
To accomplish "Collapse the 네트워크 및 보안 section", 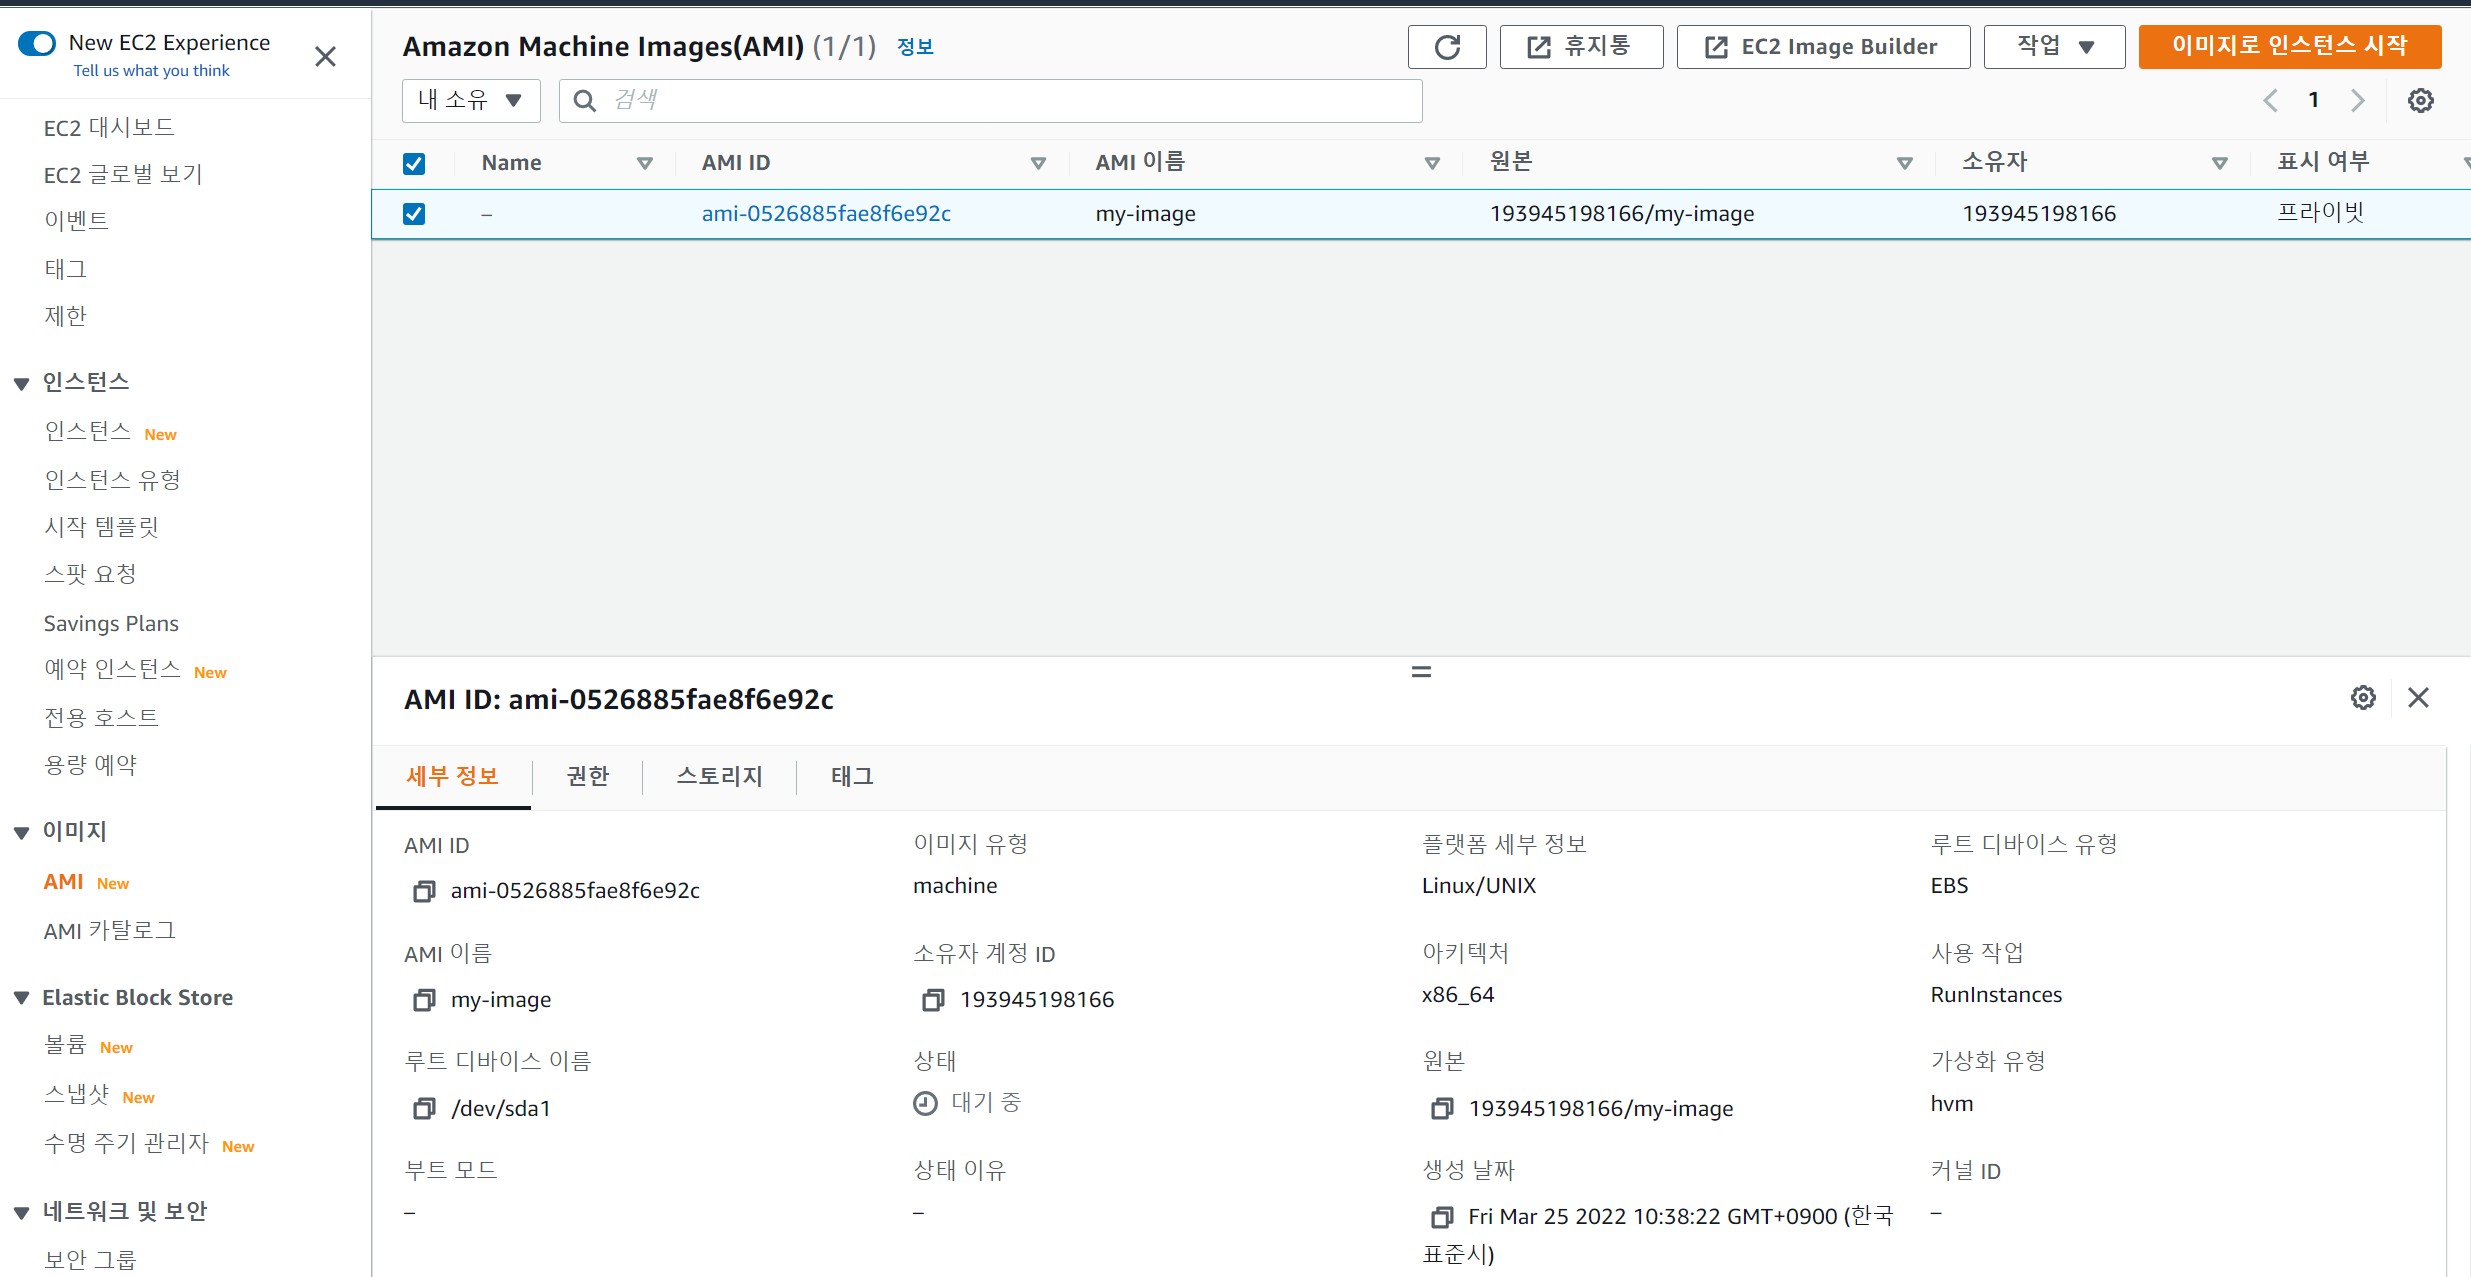I will [22, 1213].
